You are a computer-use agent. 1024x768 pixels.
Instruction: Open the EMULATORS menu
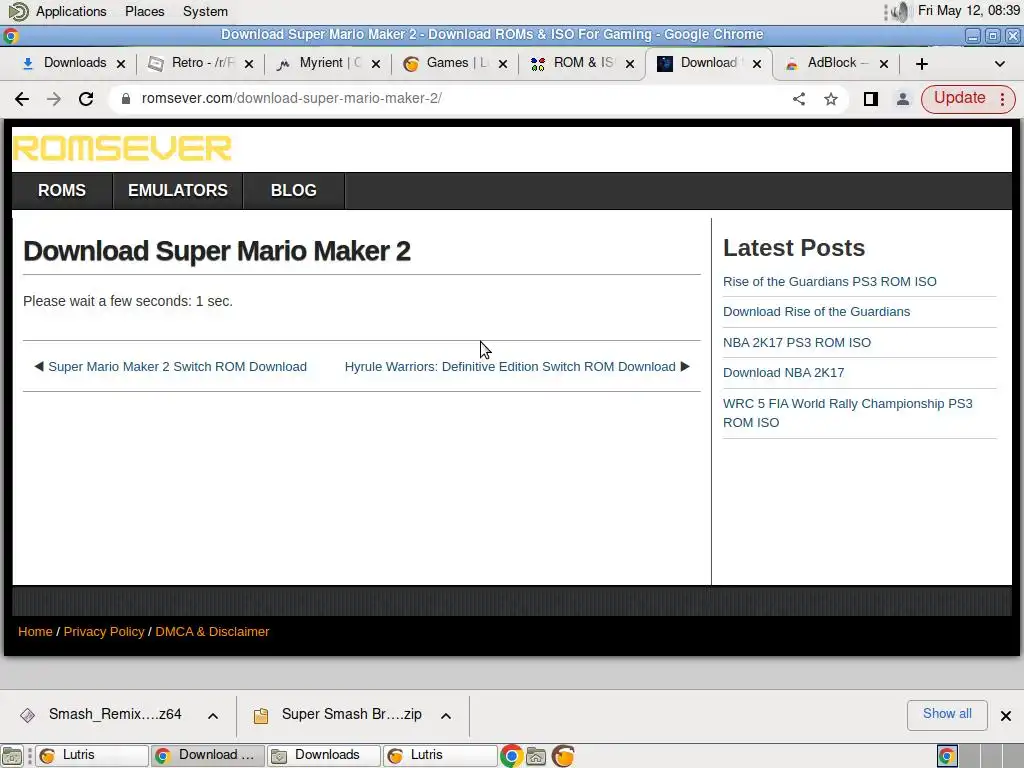click(178, 190)
